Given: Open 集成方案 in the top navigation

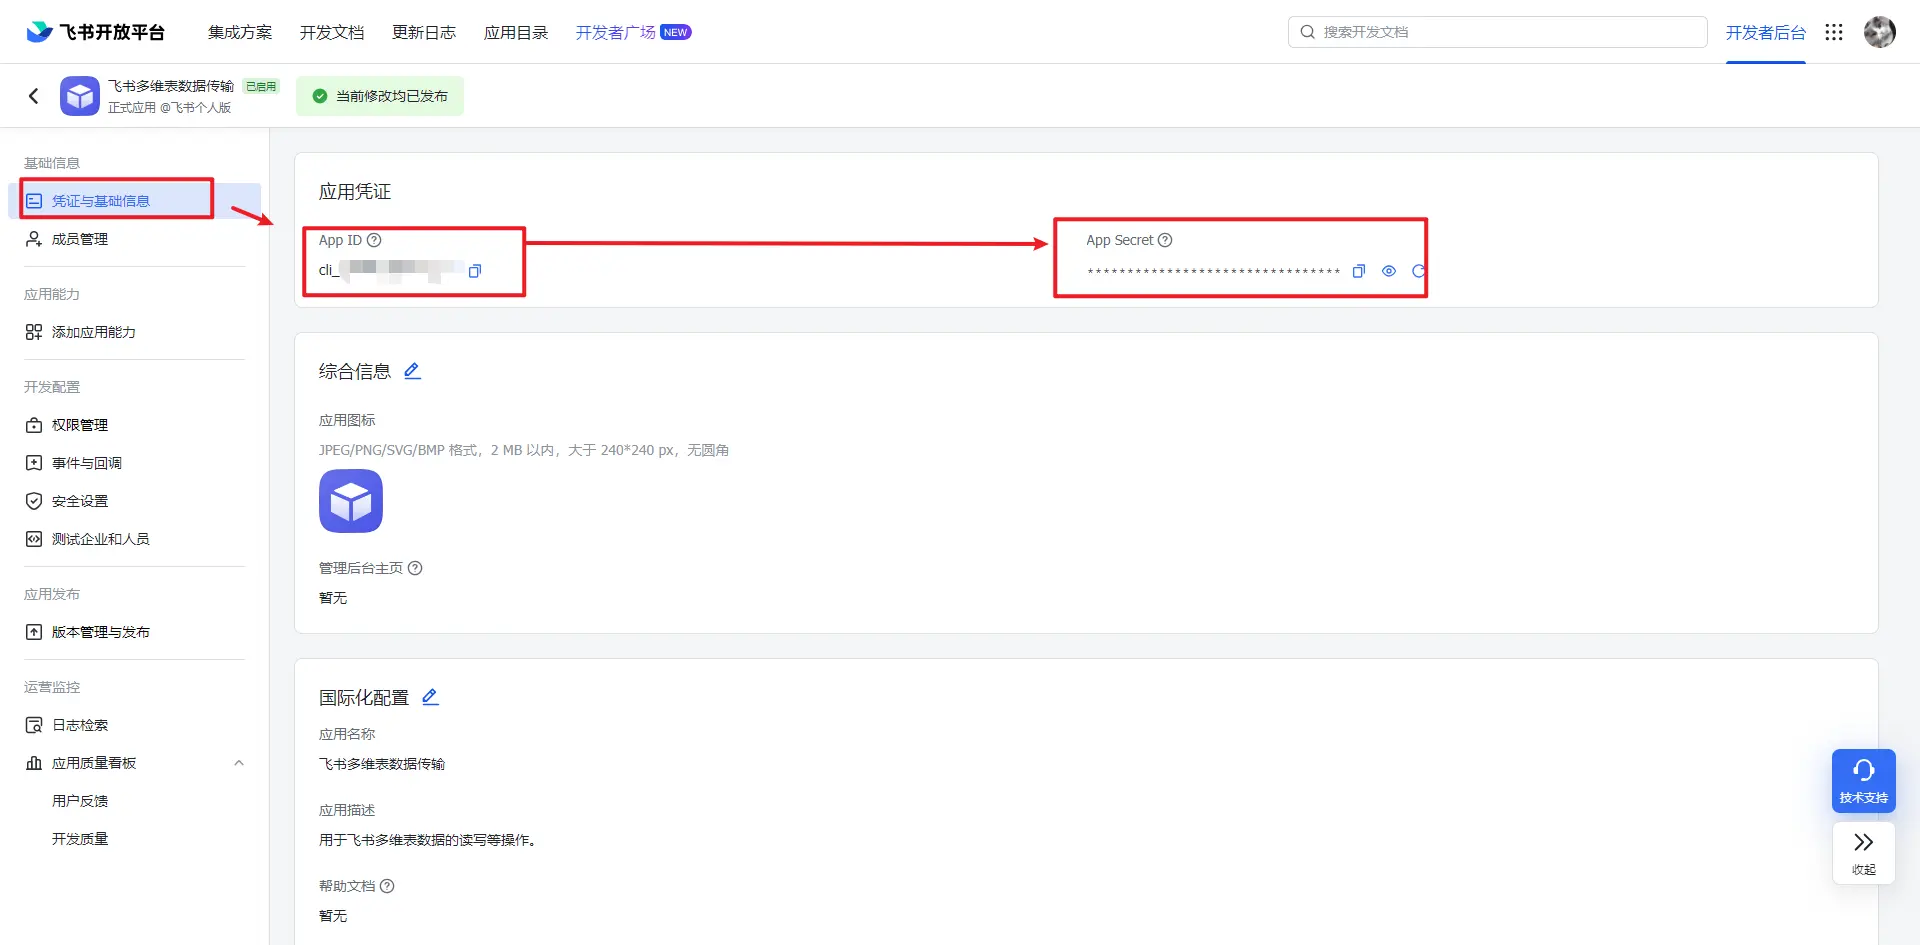Looking at the screenshot, I should coord(240,32).
